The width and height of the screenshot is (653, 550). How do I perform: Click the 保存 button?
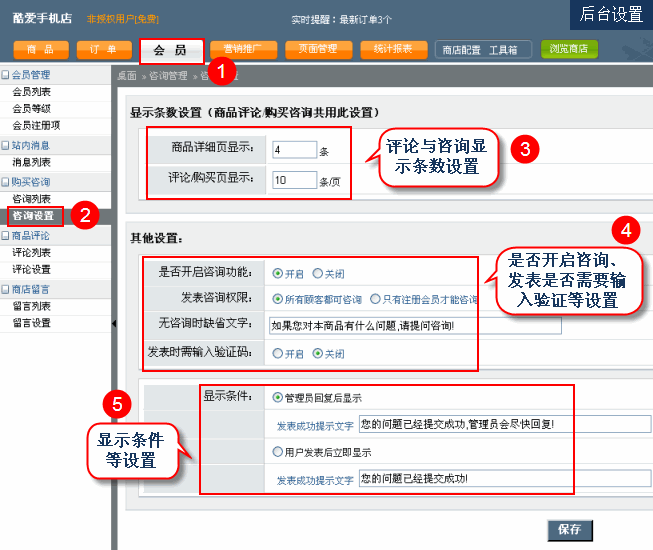570,530
